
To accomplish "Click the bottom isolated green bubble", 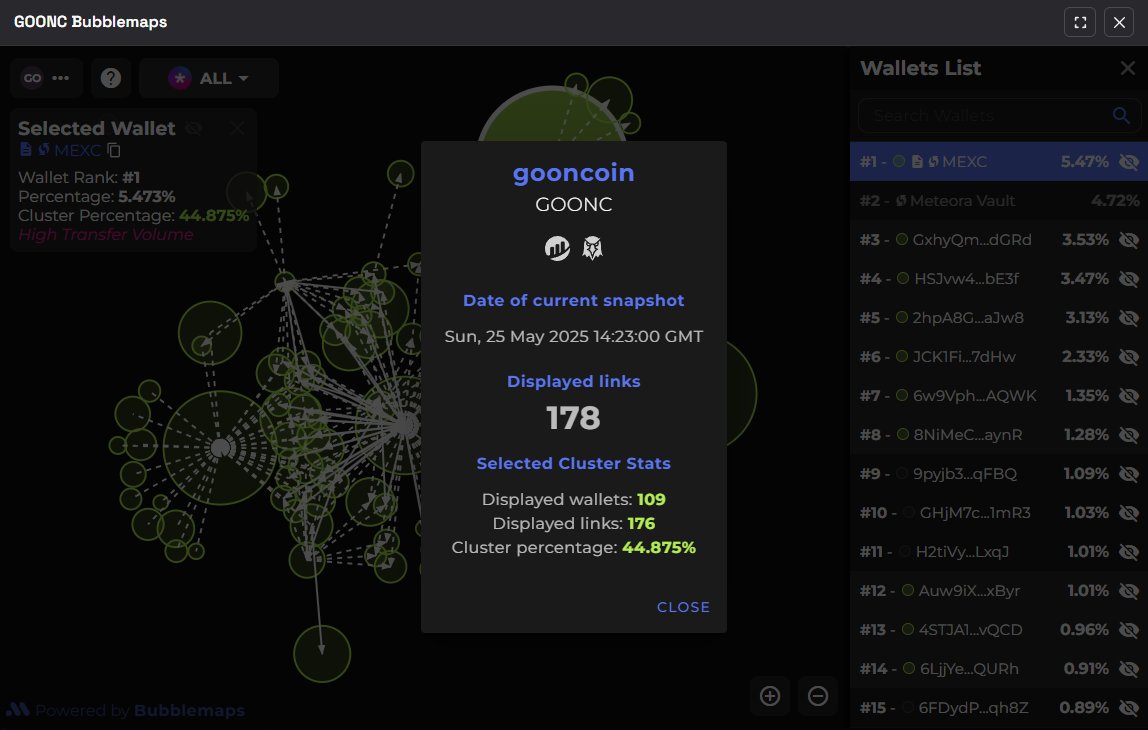I will pos(322,653).
